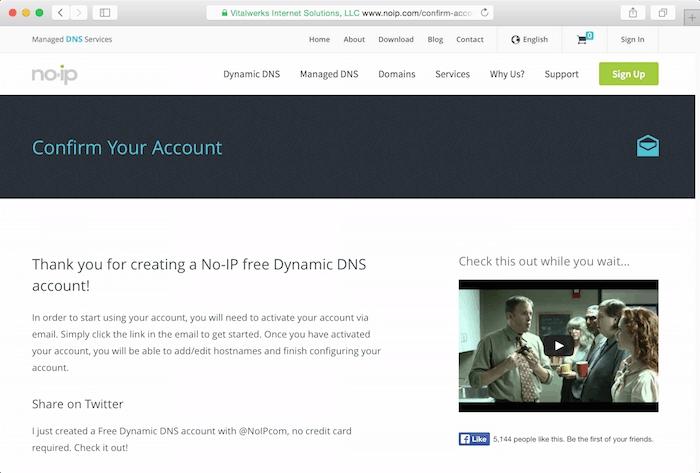The height and width of the screenshot is (473, 700).
Task: Open the Home link
Action: tap(319, 39)
